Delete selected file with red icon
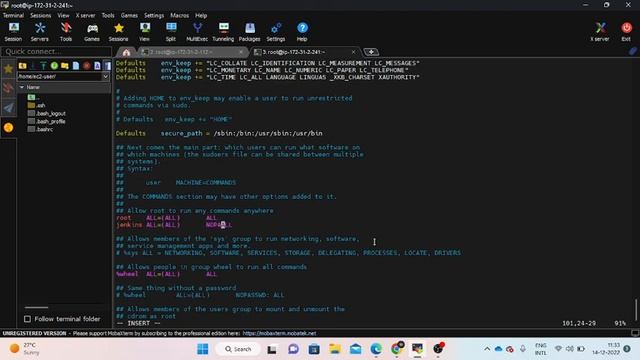The width and height of the screenshot is (640, 360). point(87,66)
